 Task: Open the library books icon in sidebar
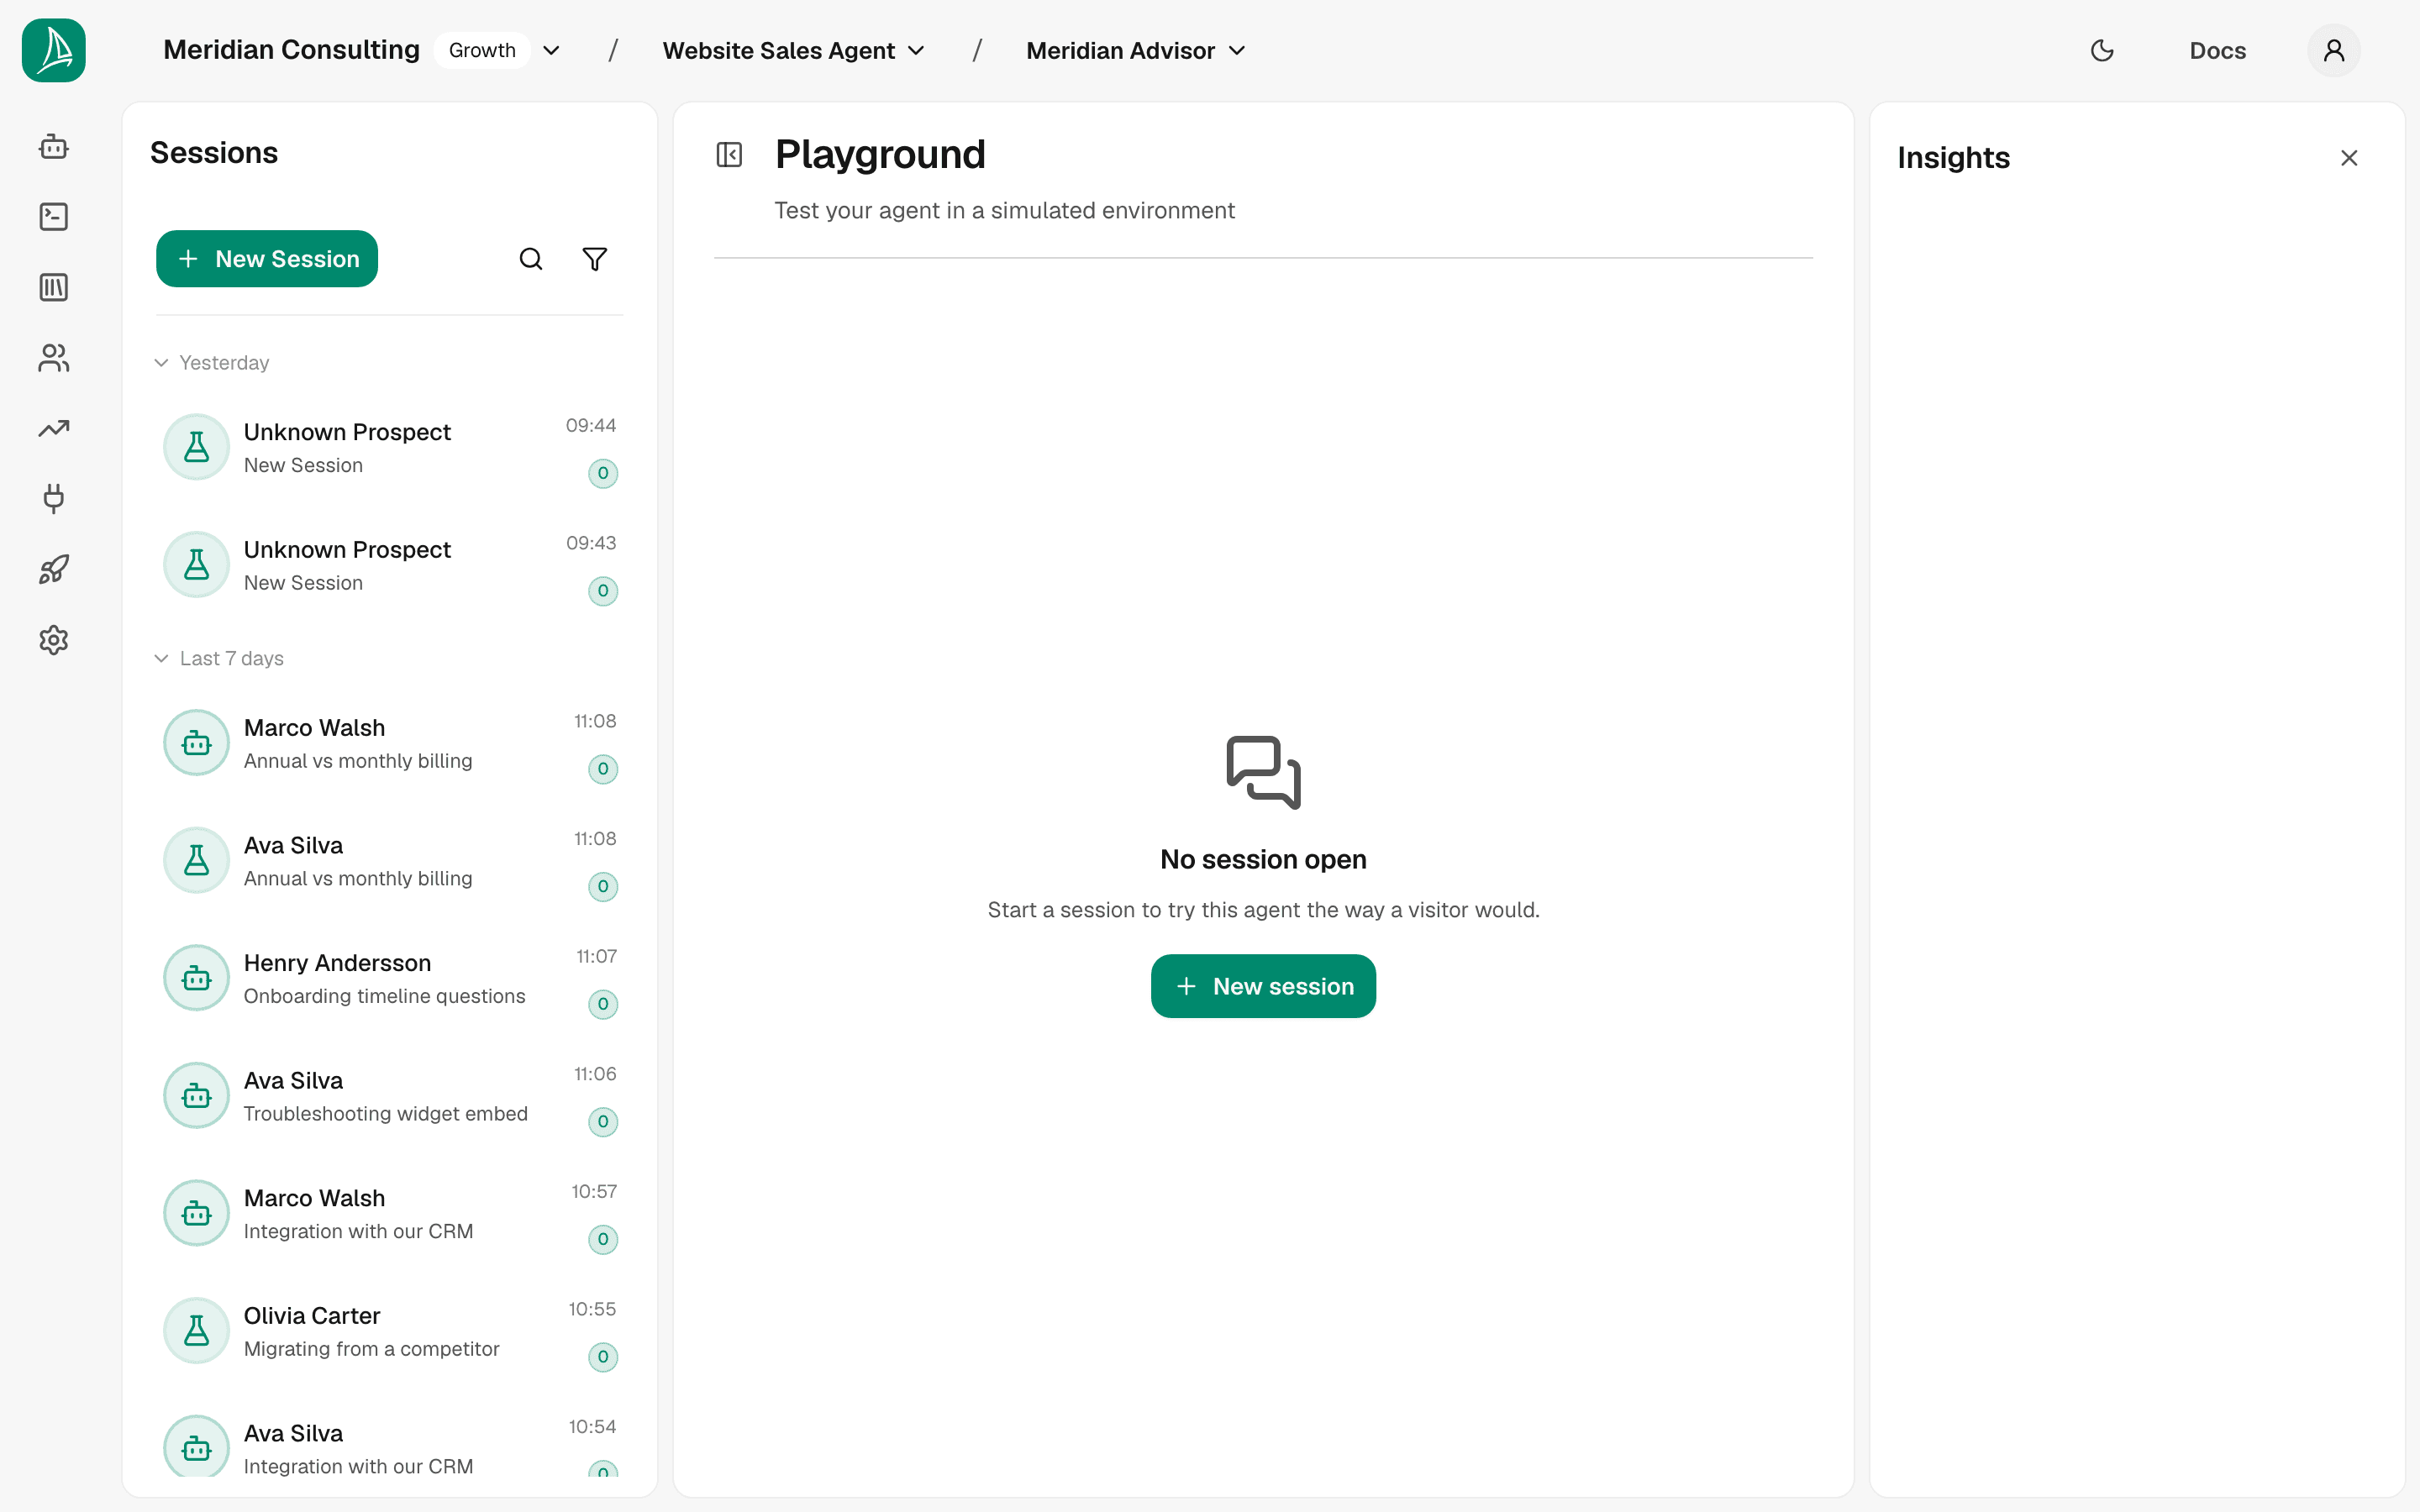click(54, 288)
